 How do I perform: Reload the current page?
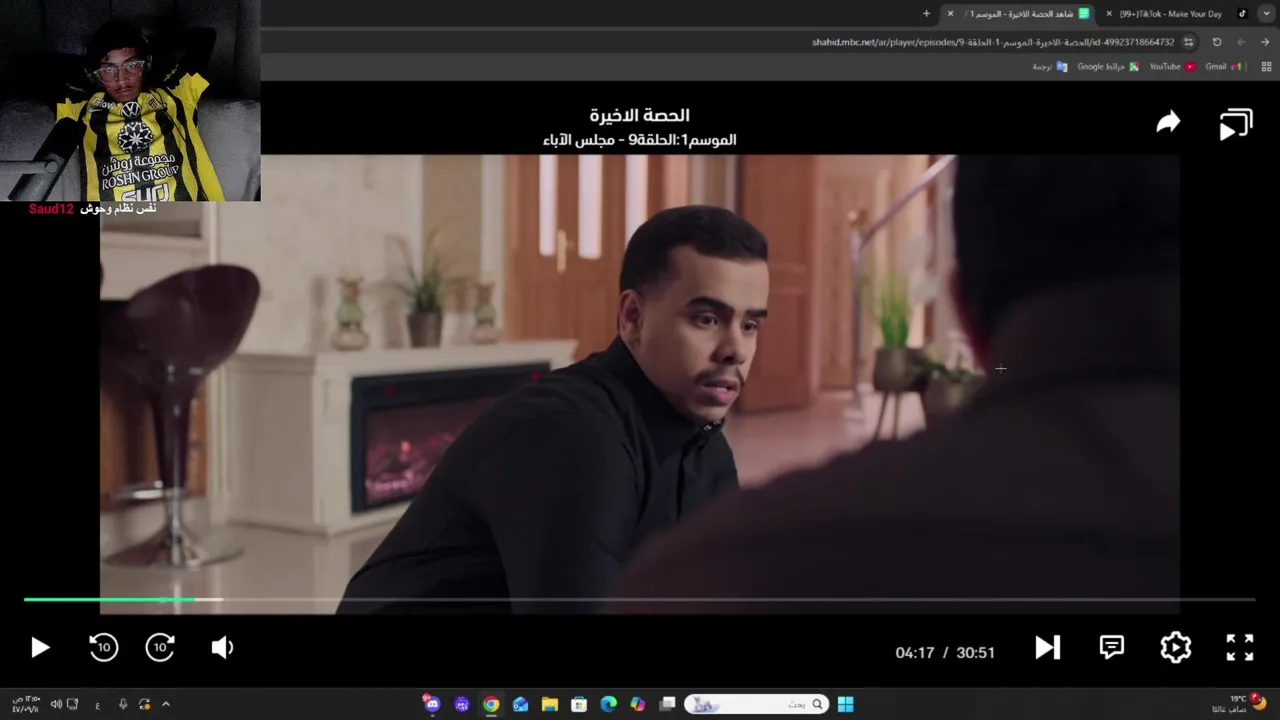1217,42
